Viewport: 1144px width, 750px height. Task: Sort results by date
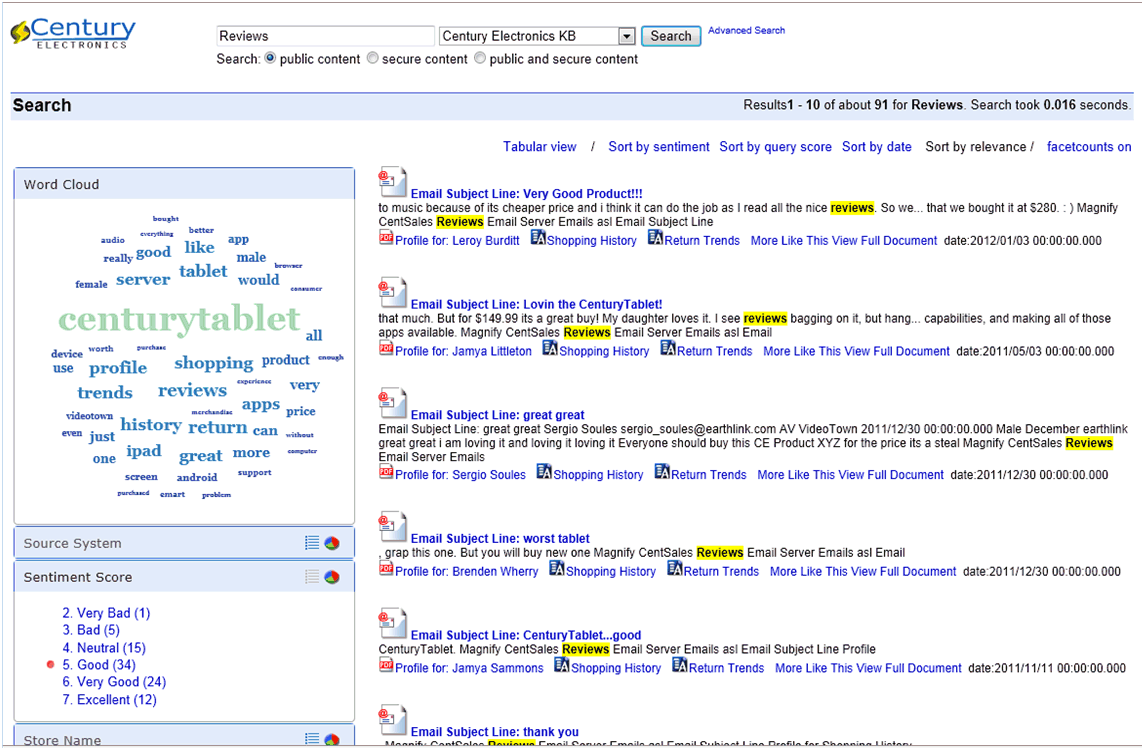pos(877,147)
